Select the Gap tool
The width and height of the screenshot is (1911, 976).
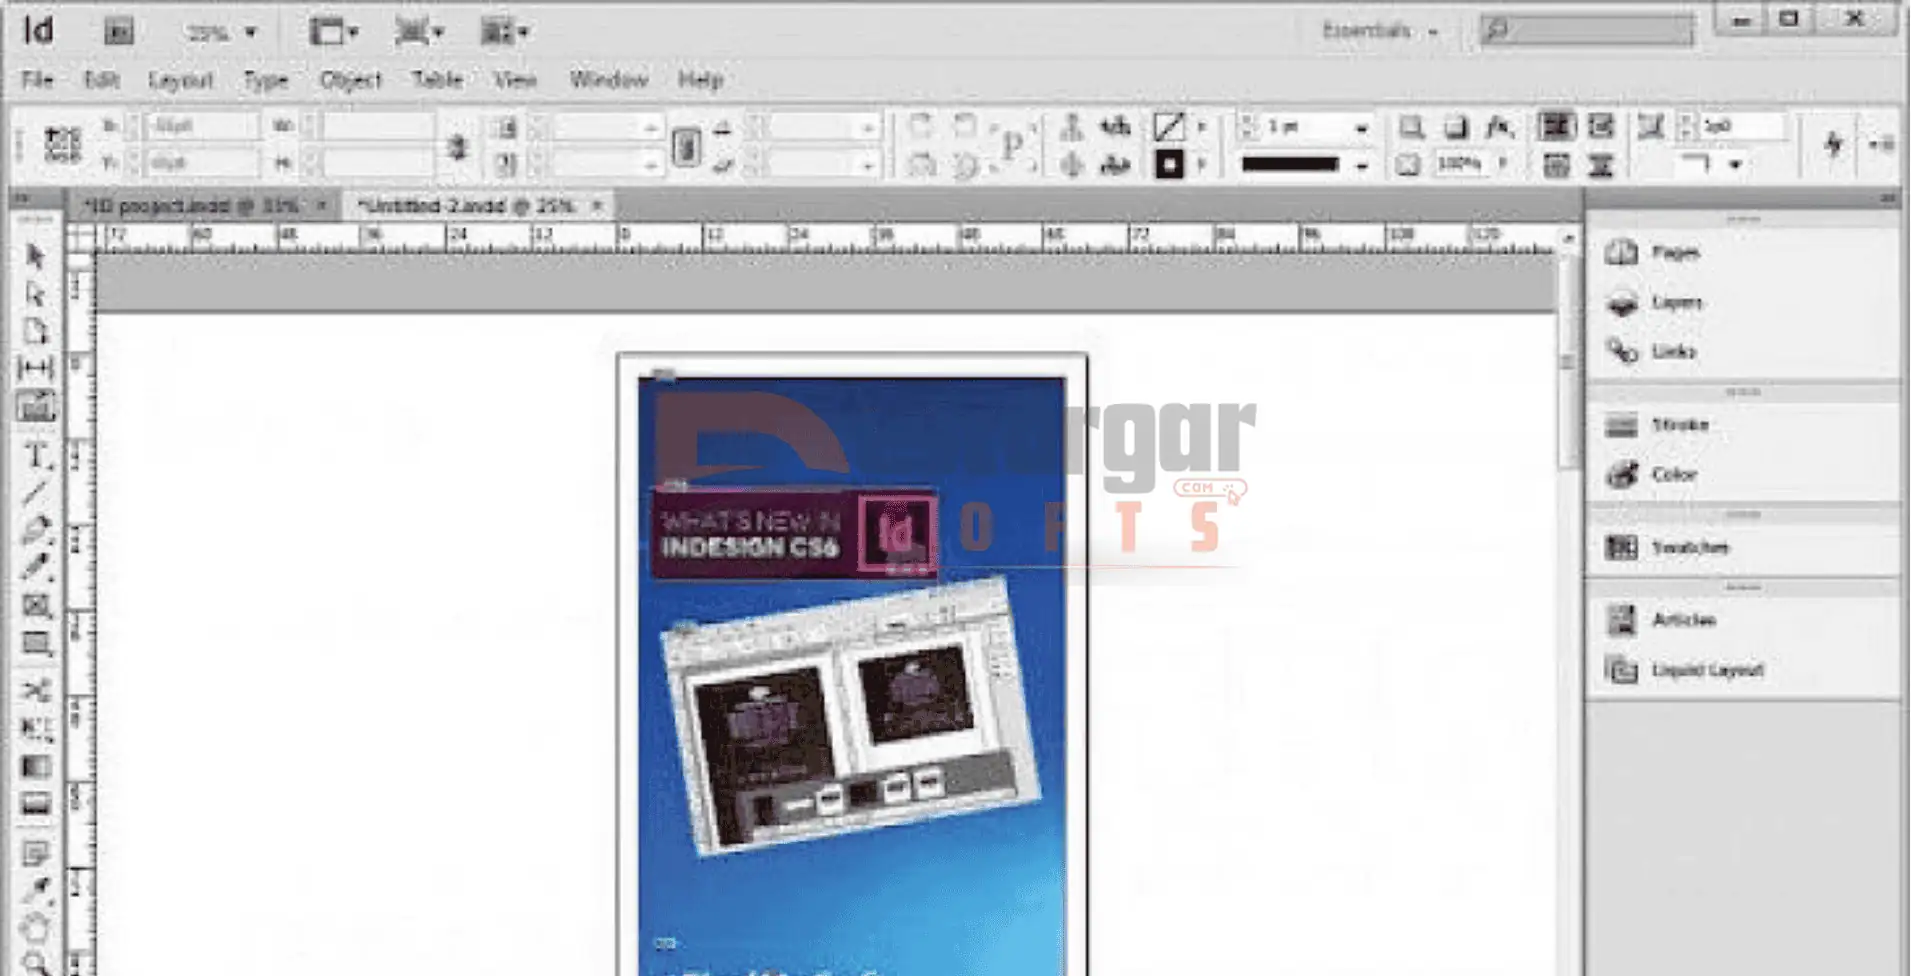pyautogui.click(x=35, y=368)
